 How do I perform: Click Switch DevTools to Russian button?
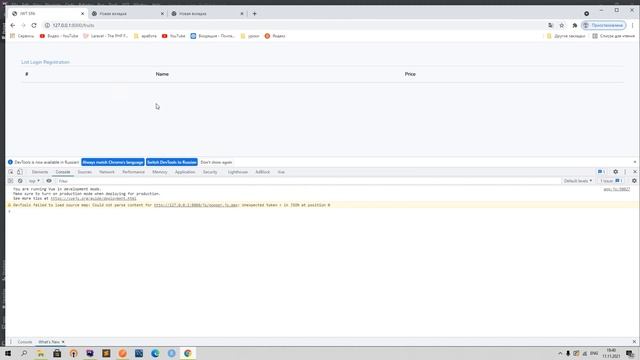(x=172, y=162)
